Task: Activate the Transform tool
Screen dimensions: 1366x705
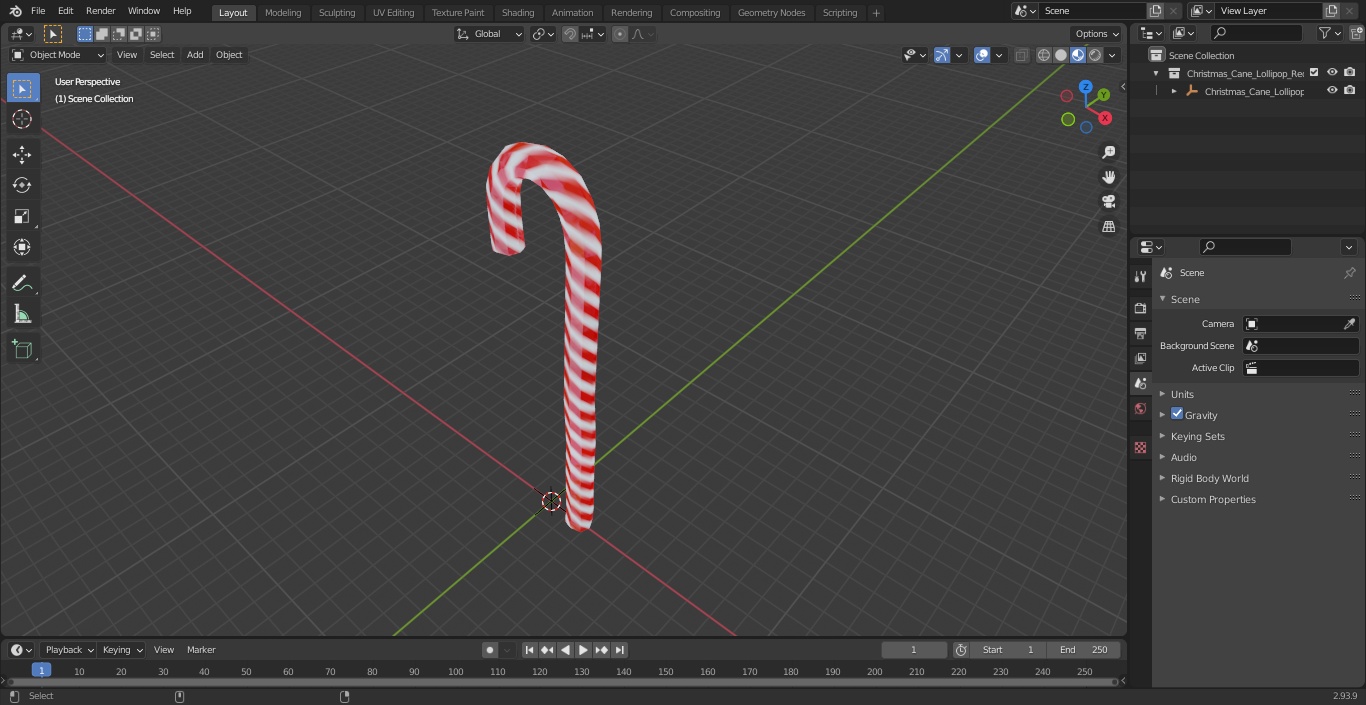Action: [x=22, y=247]
